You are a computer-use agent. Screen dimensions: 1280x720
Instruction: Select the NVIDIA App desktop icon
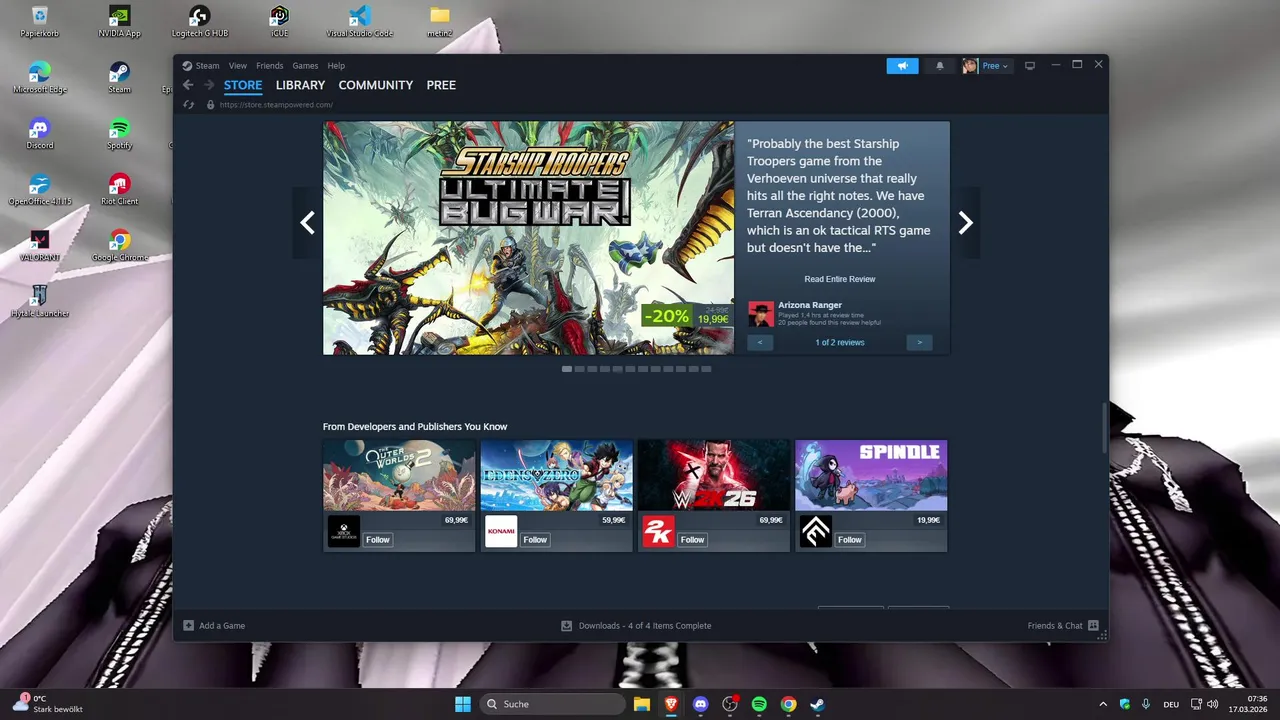click(x=119, y=22)
